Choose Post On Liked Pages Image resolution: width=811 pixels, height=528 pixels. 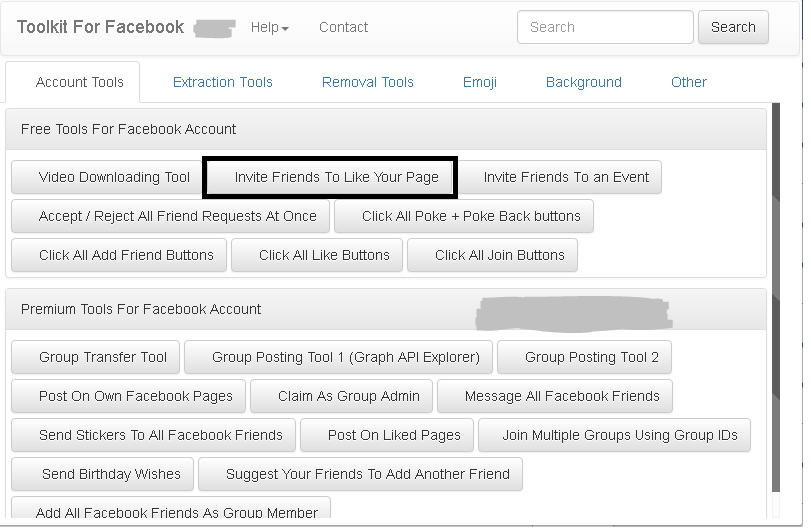(x=387, y=435)
